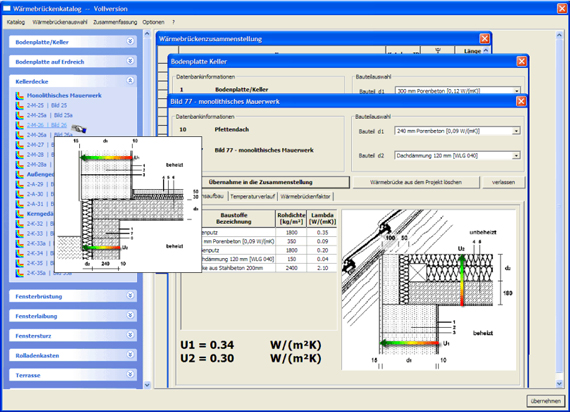Click thermal icon beside 2-K-35a entry
The height and width of the screenshot is (412, 570).
tap(19, 273)
